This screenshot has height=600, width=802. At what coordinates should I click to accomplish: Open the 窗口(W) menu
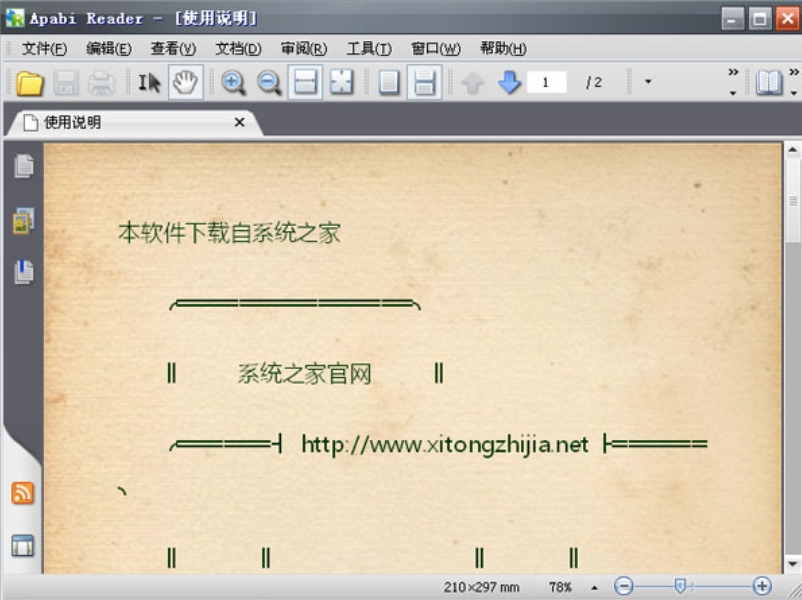tap(436, 49)
